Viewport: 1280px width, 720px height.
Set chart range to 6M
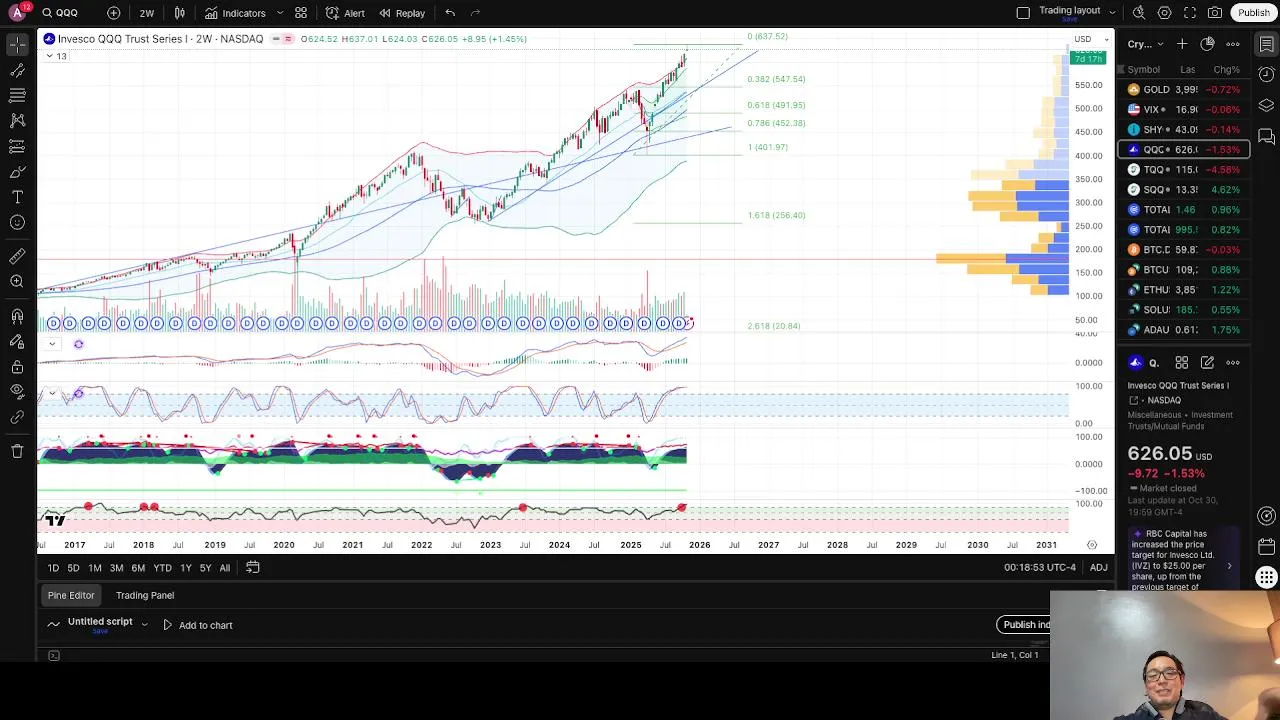138,568
